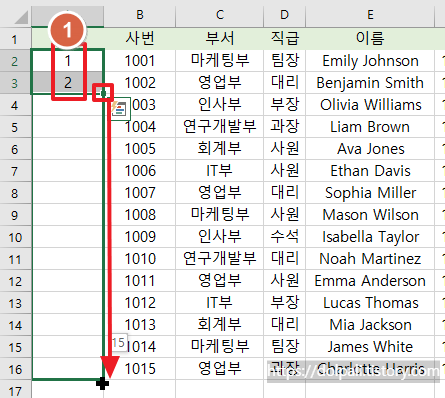Select row 5 header
445x398 pixels.
point(15,127)
